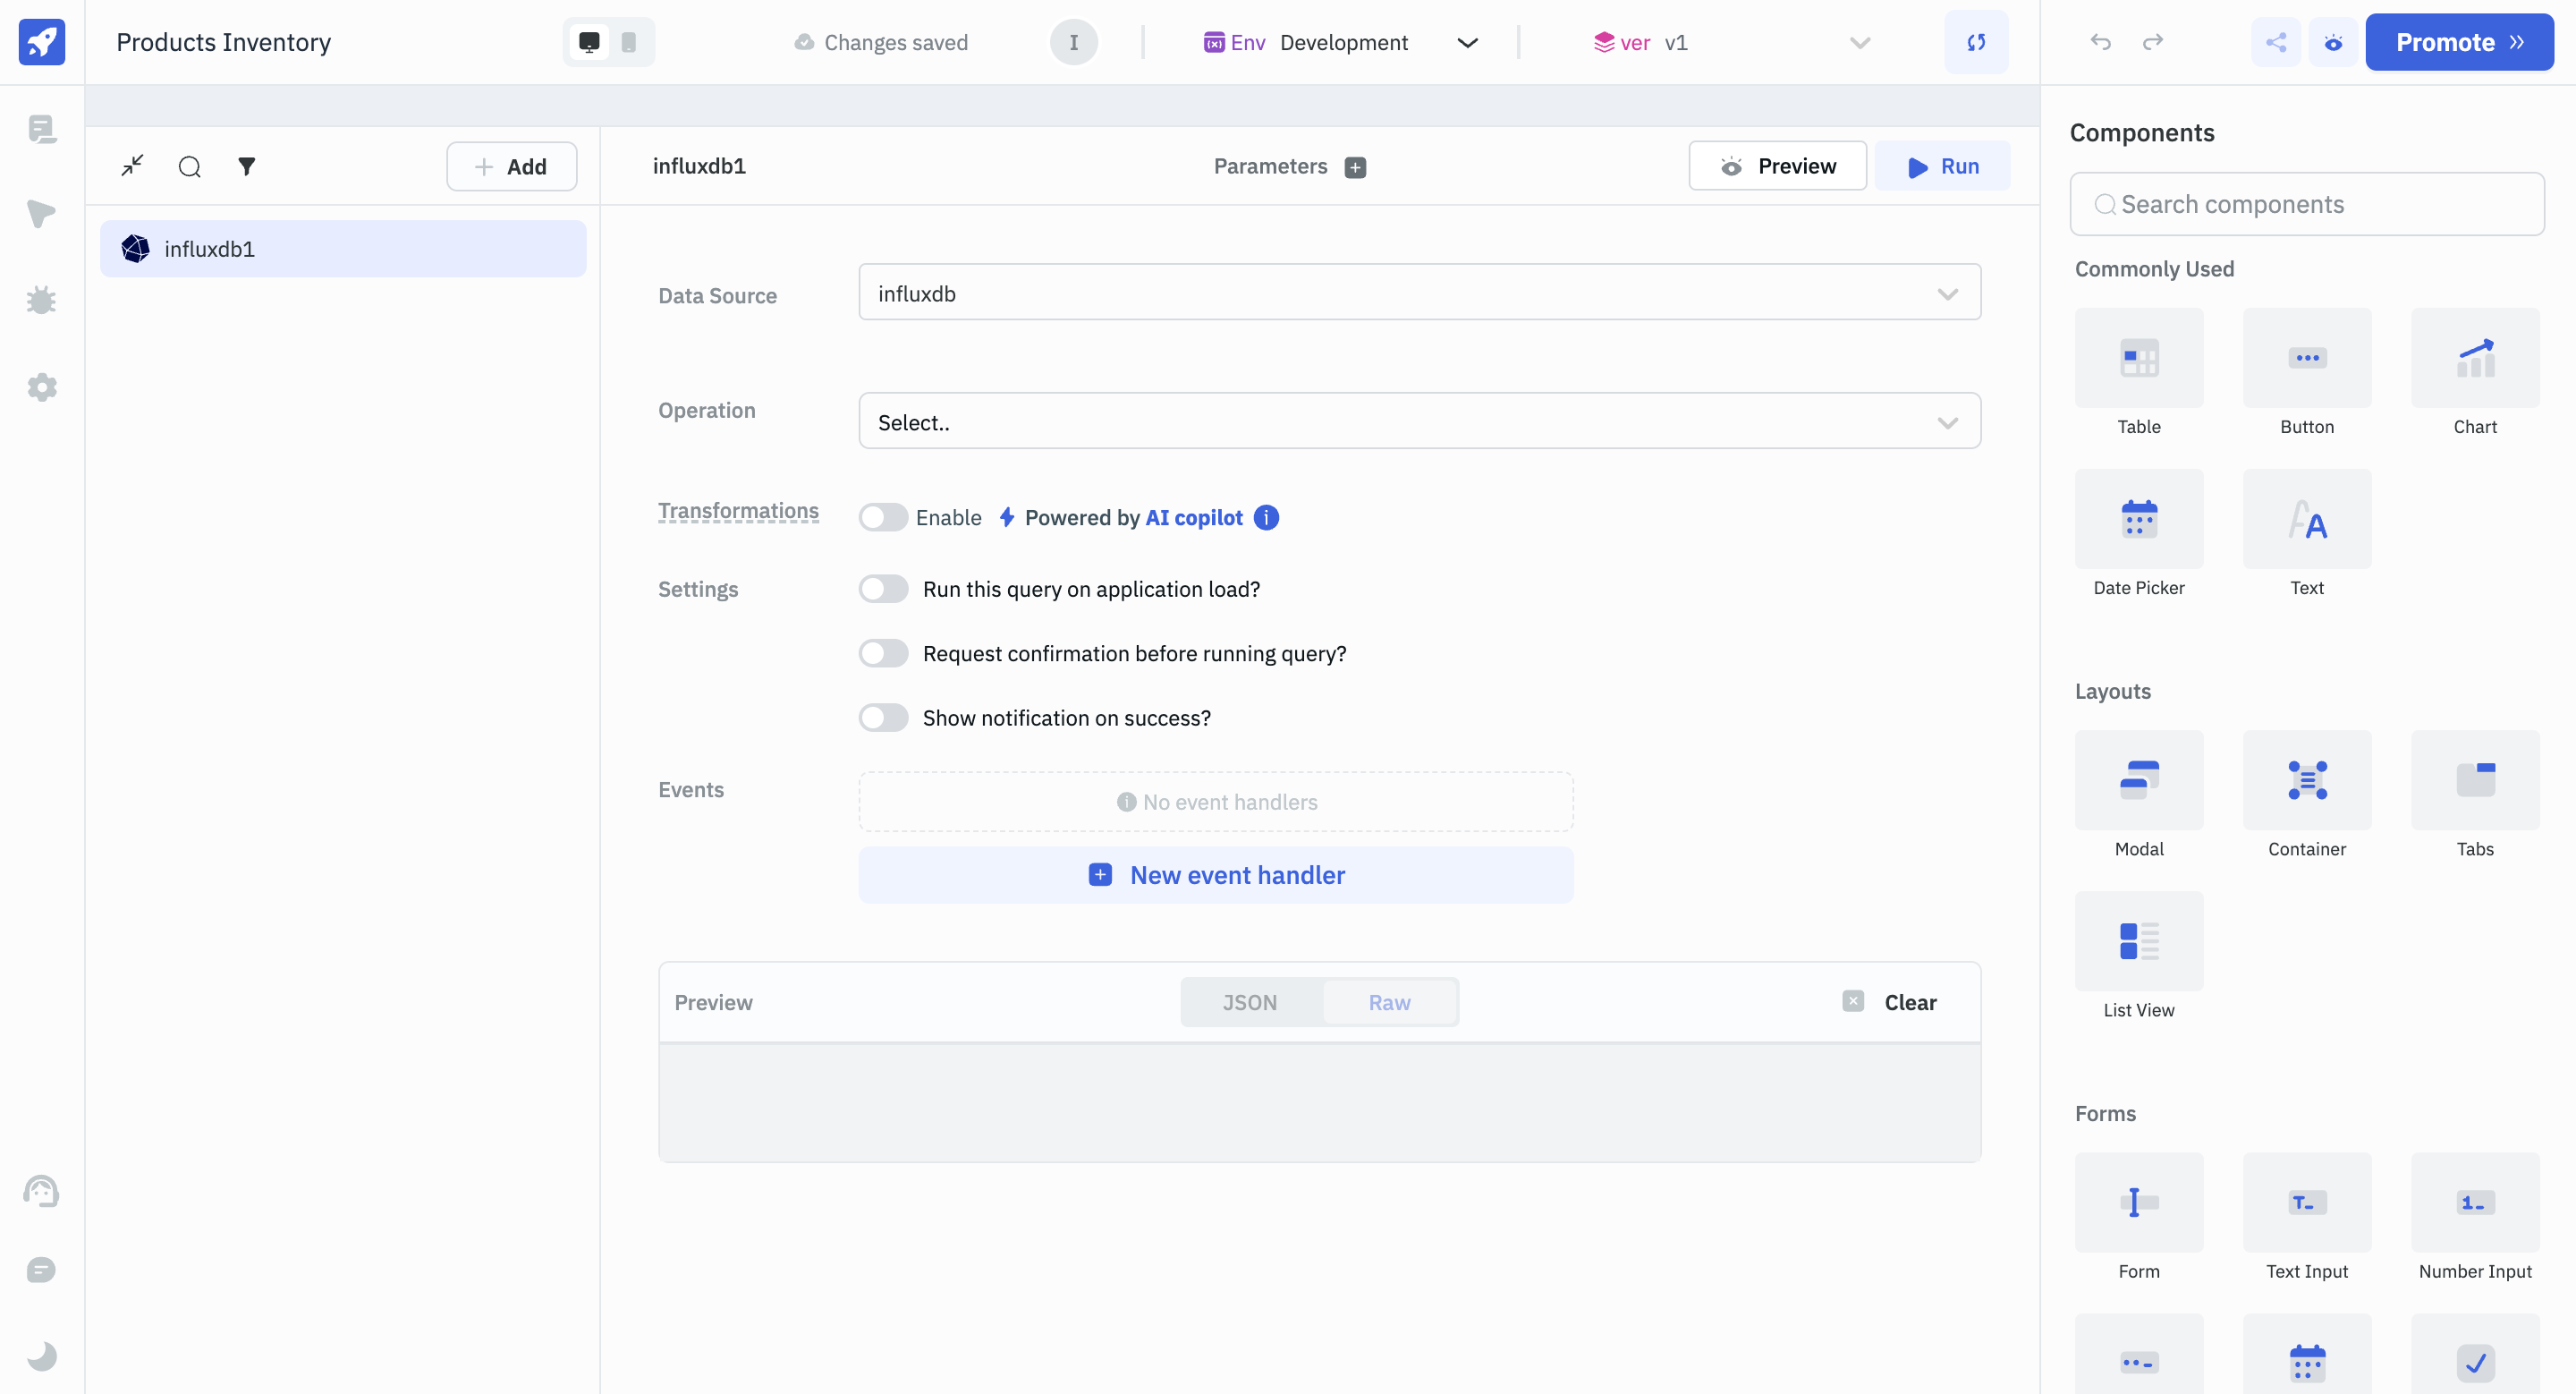
Task: Click the query search magnifier icon
Action: [x=189, y=166]
